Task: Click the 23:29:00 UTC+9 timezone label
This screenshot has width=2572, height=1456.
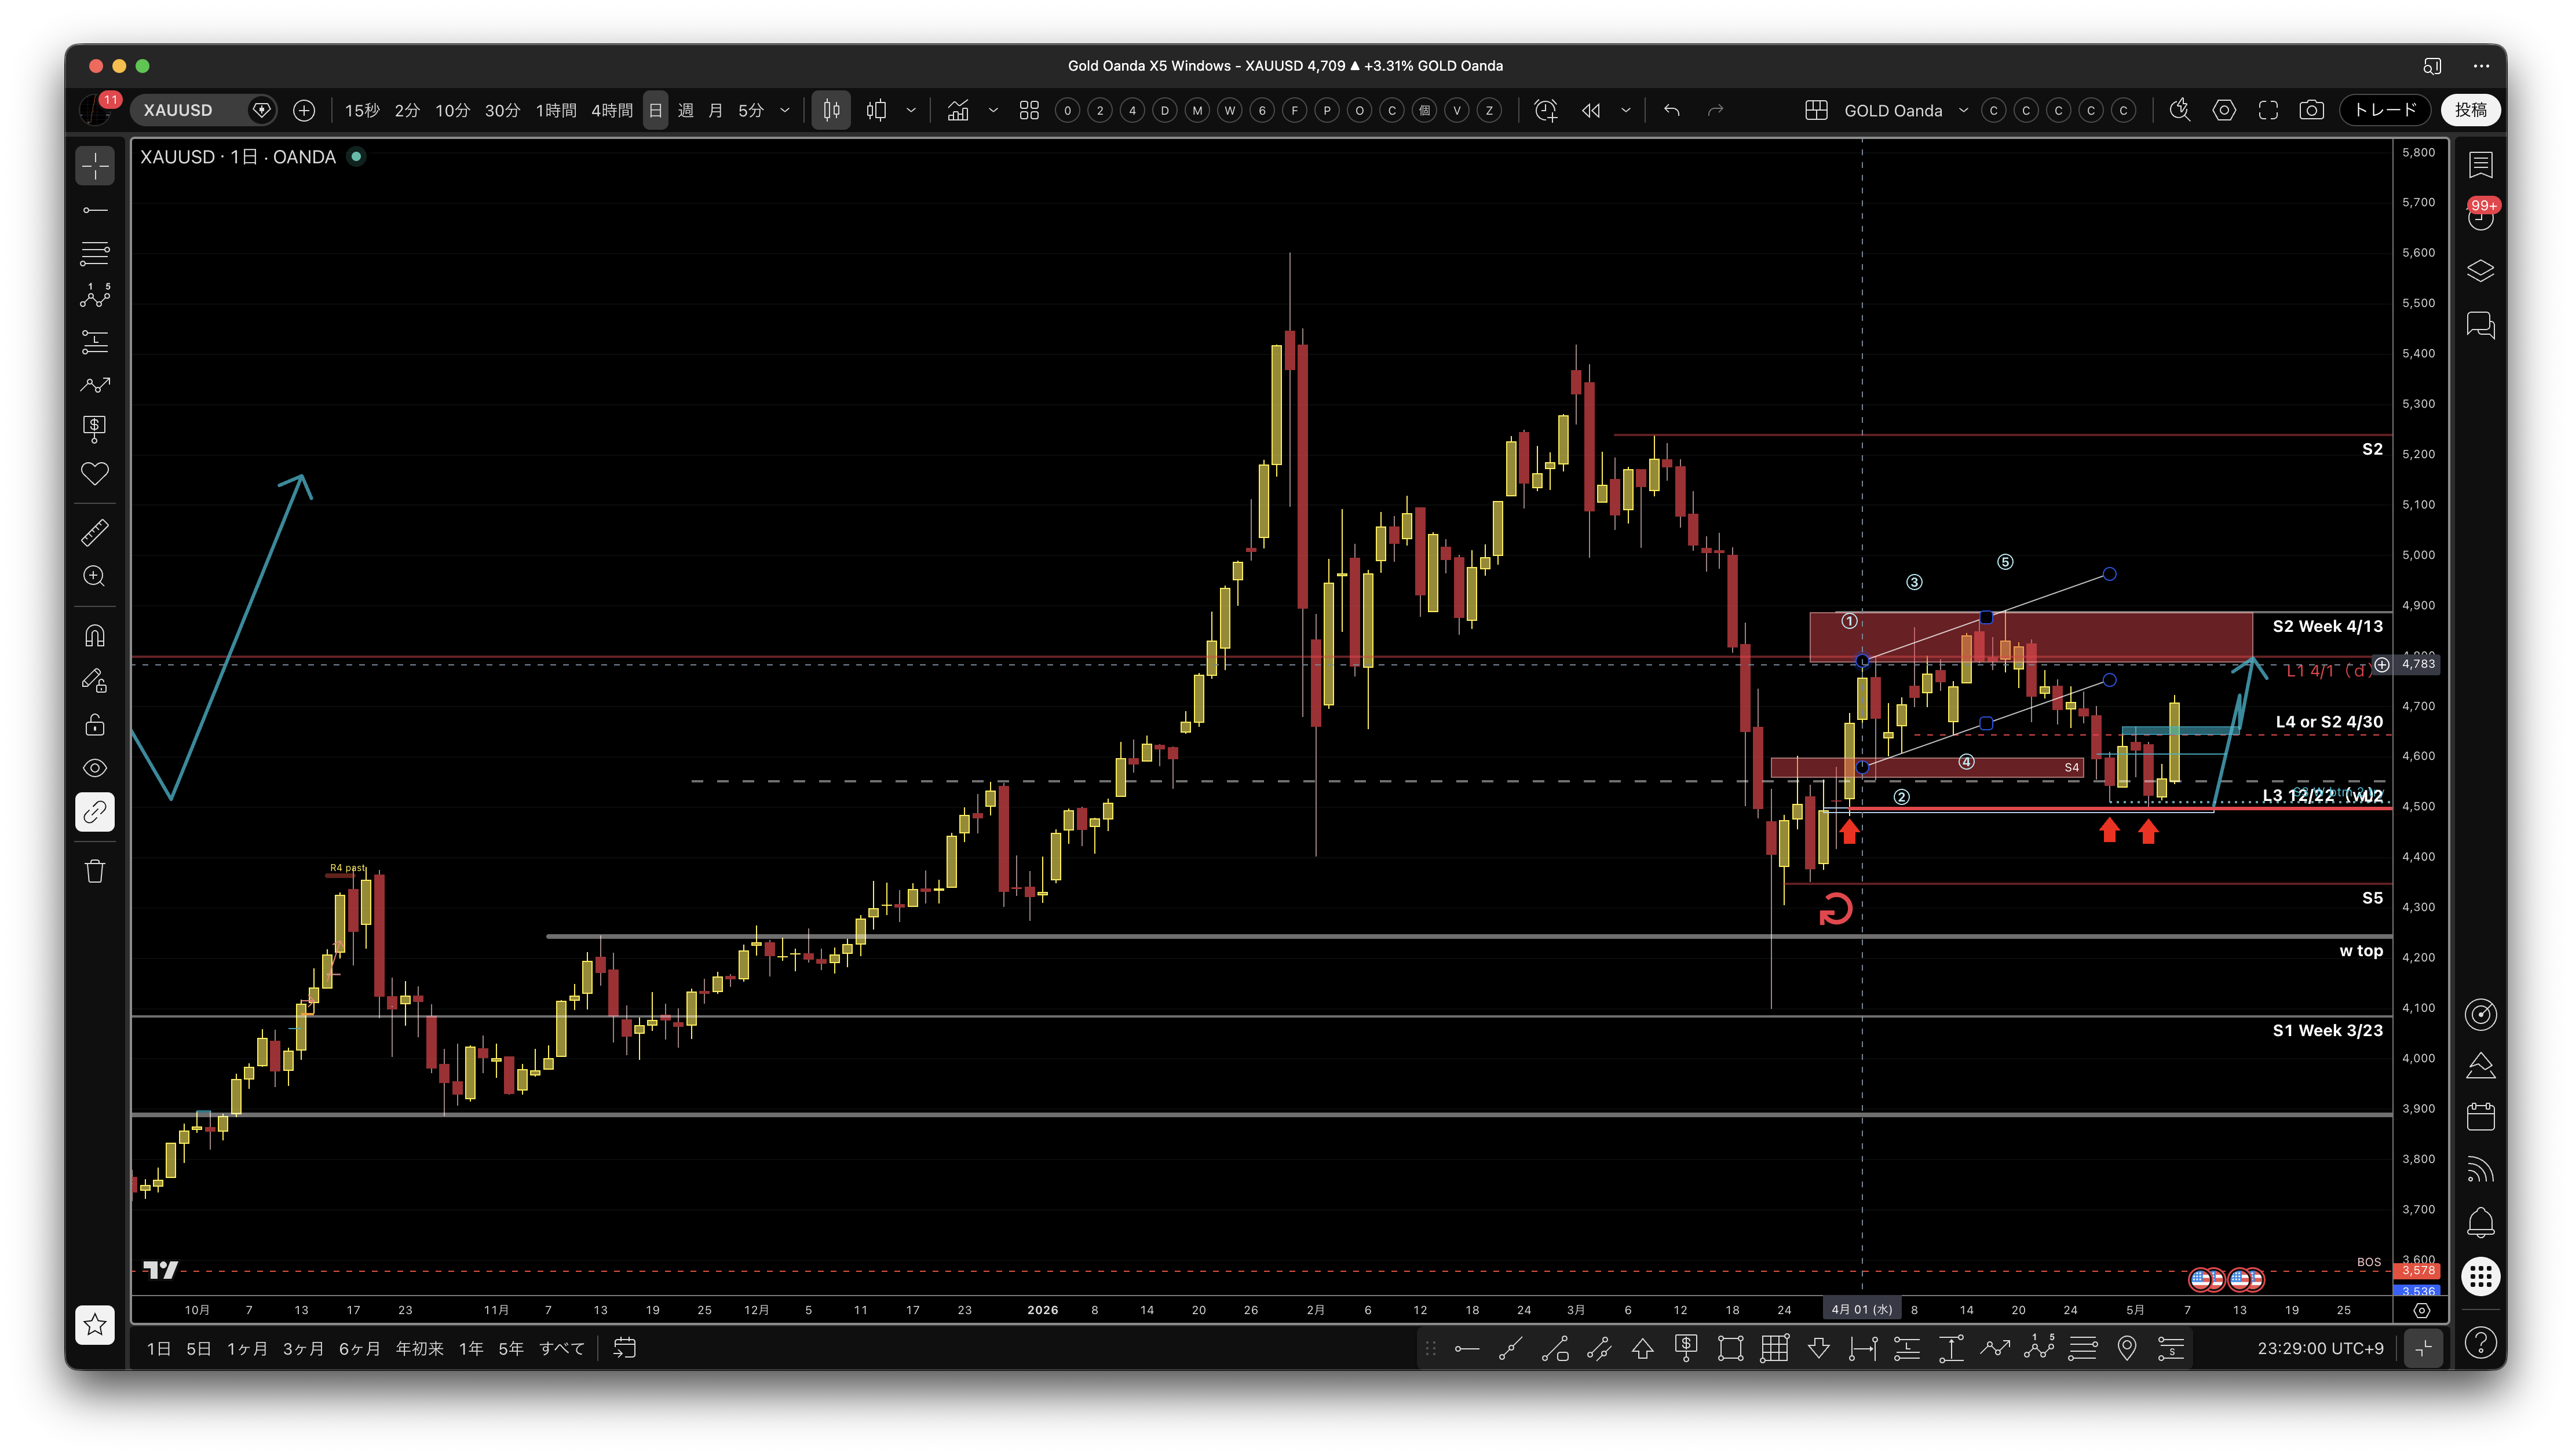Action: point(2321,1349)
